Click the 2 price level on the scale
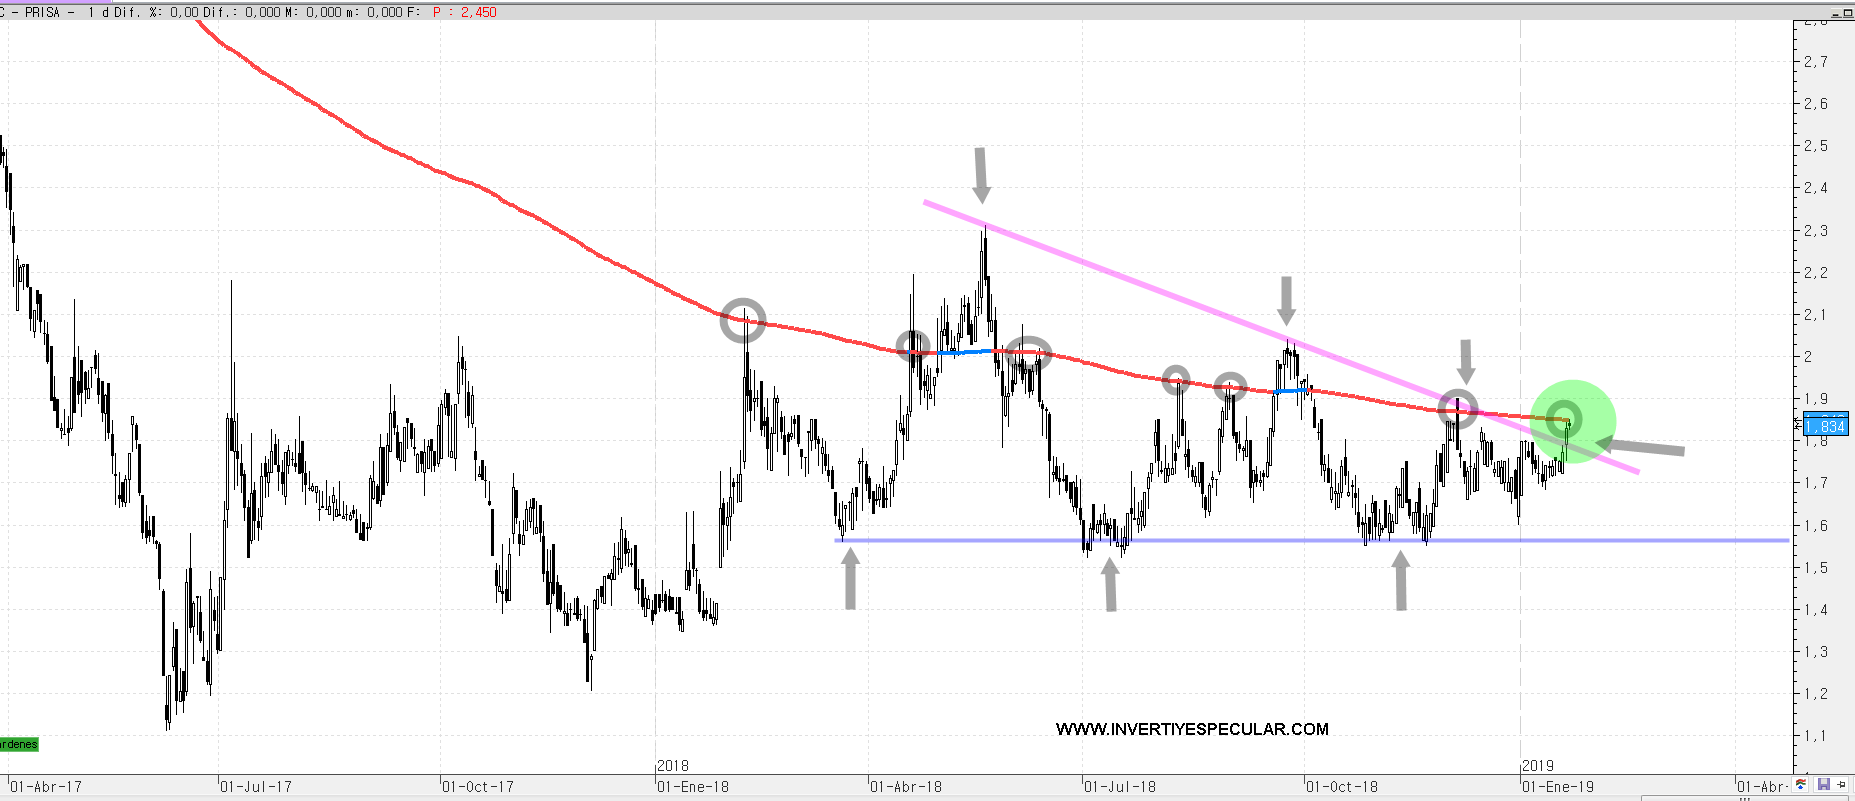 (x=1809, y=357)
